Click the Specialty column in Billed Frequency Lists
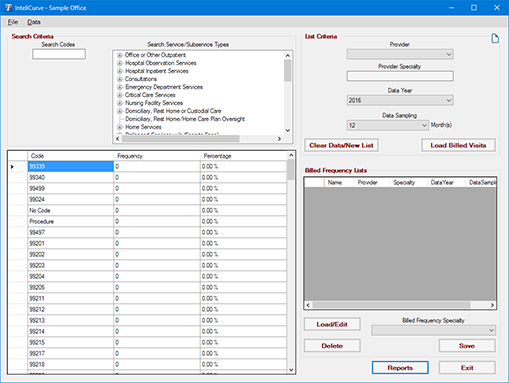Viewport: 509px width, 383px height. (408, 182)
